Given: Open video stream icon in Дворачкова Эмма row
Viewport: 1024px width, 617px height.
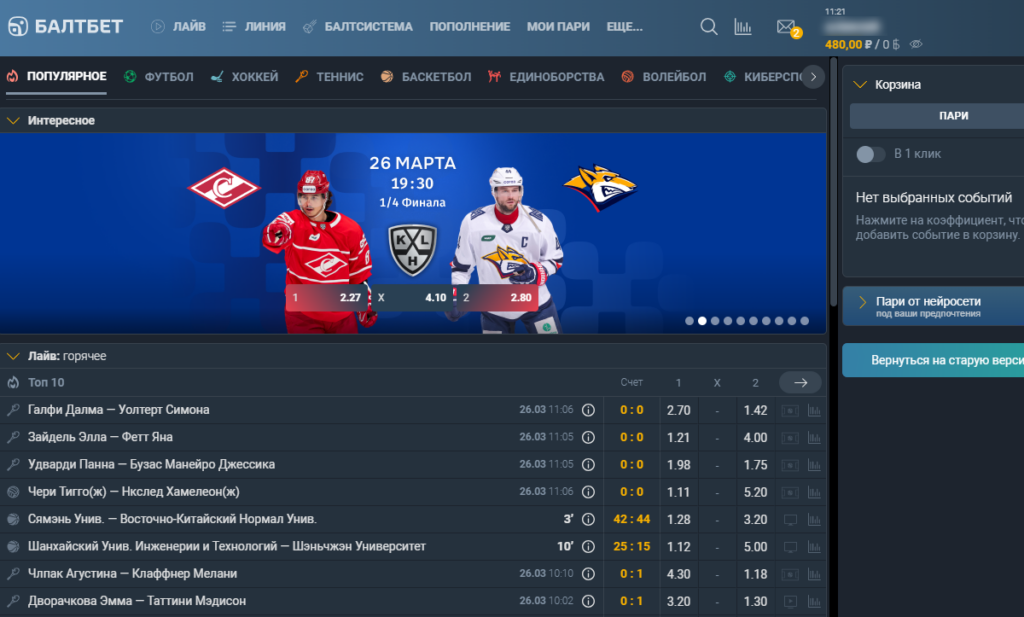Looking at the screenshot, I should (x=790, y=601).
